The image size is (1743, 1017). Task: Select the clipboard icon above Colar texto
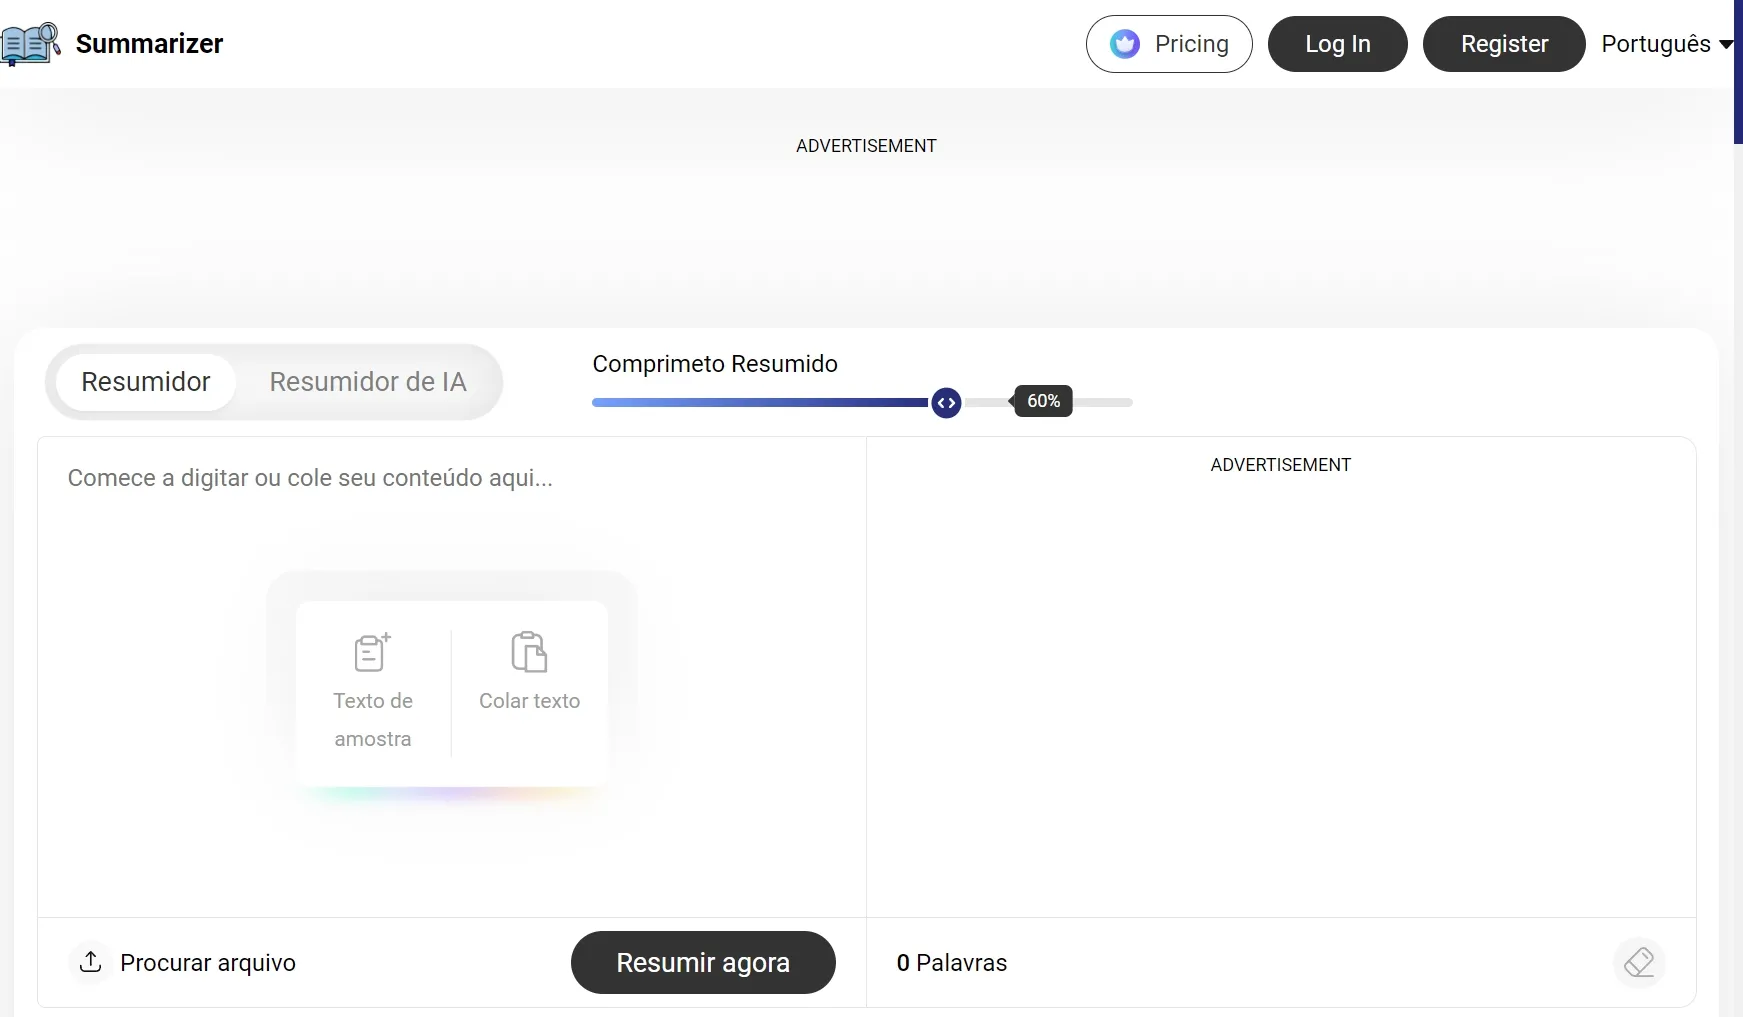pyautogui.click(x=529, y=651)
